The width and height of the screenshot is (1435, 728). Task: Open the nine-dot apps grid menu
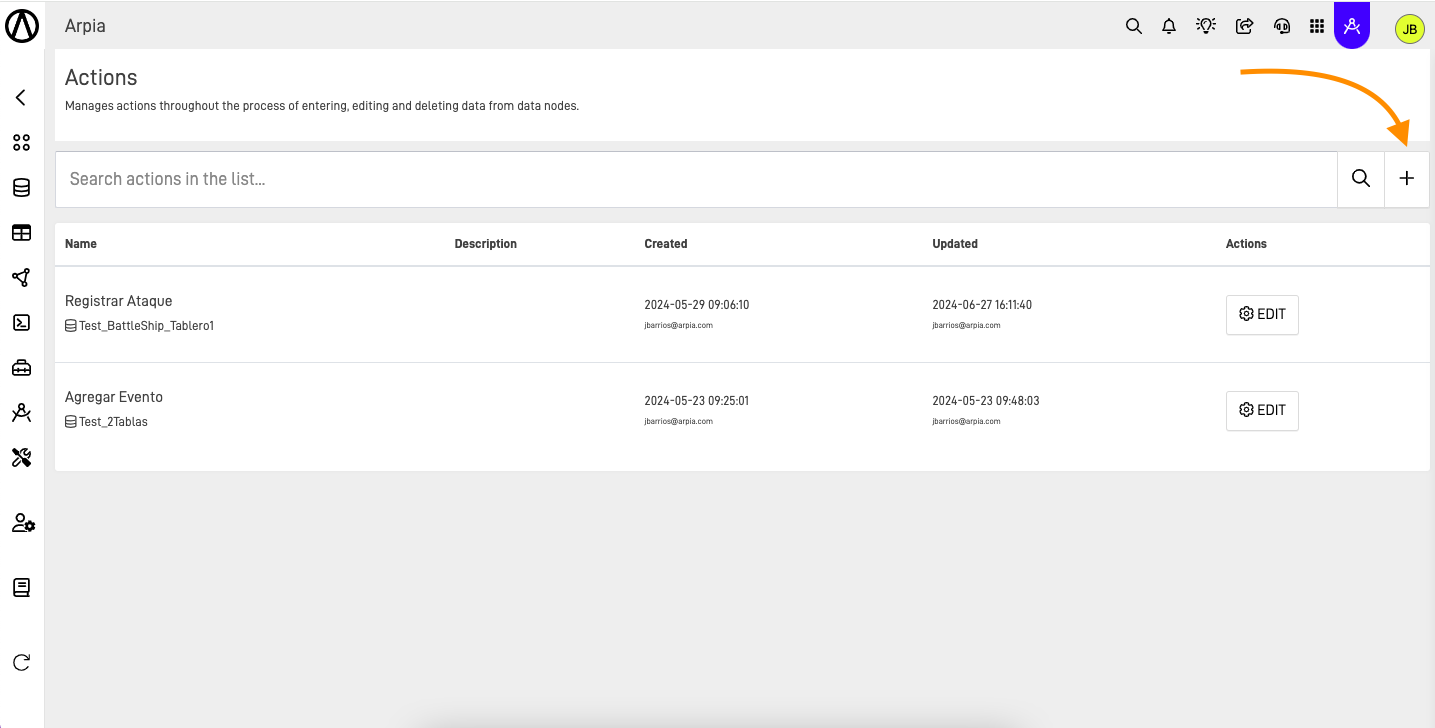(x=1317, y=27)
